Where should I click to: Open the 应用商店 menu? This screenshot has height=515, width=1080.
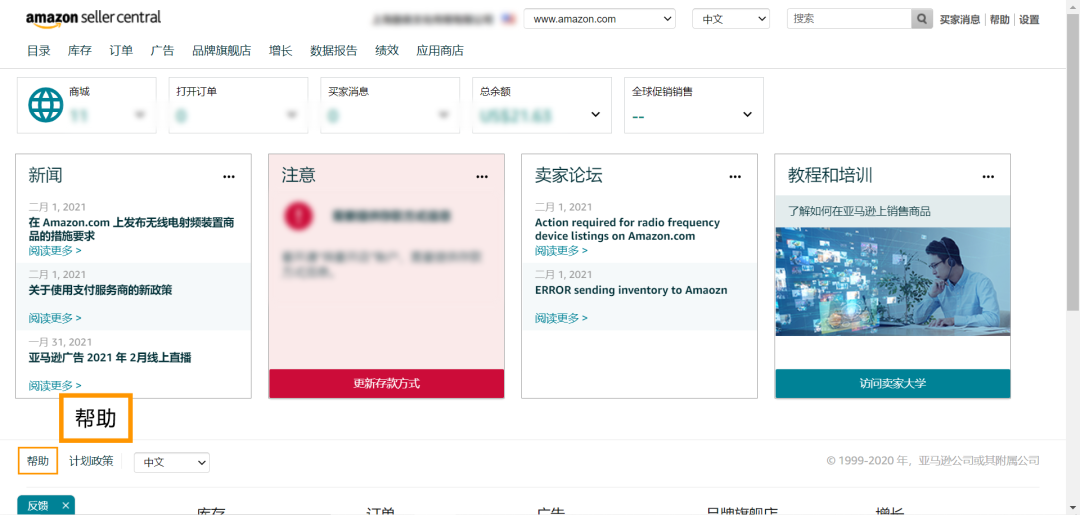pos(440,50)
